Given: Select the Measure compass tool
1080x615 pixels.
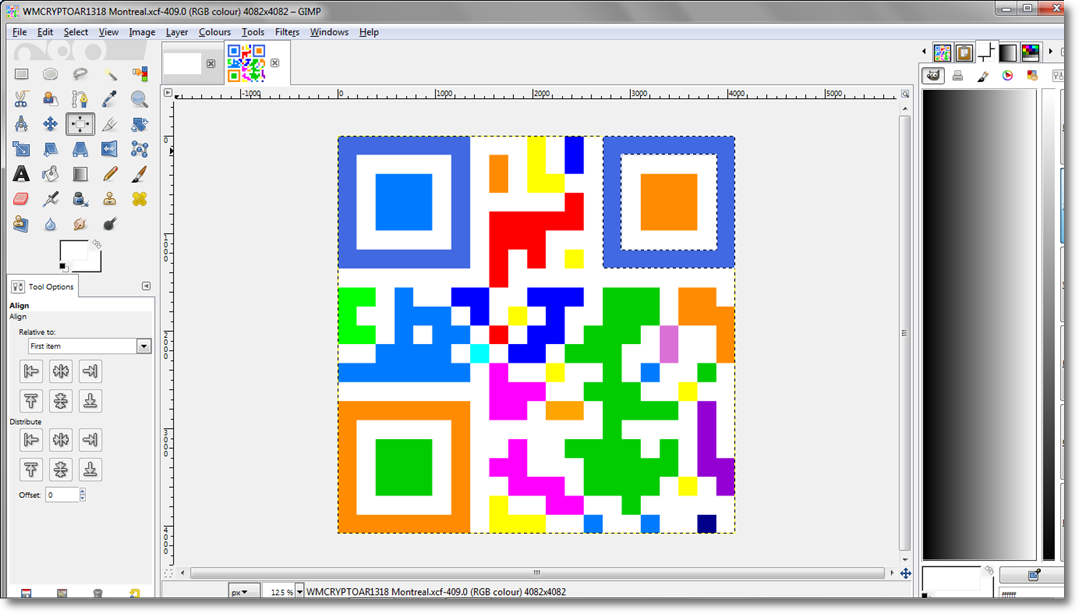Looking at the screenshot, I should pos(21,124).
